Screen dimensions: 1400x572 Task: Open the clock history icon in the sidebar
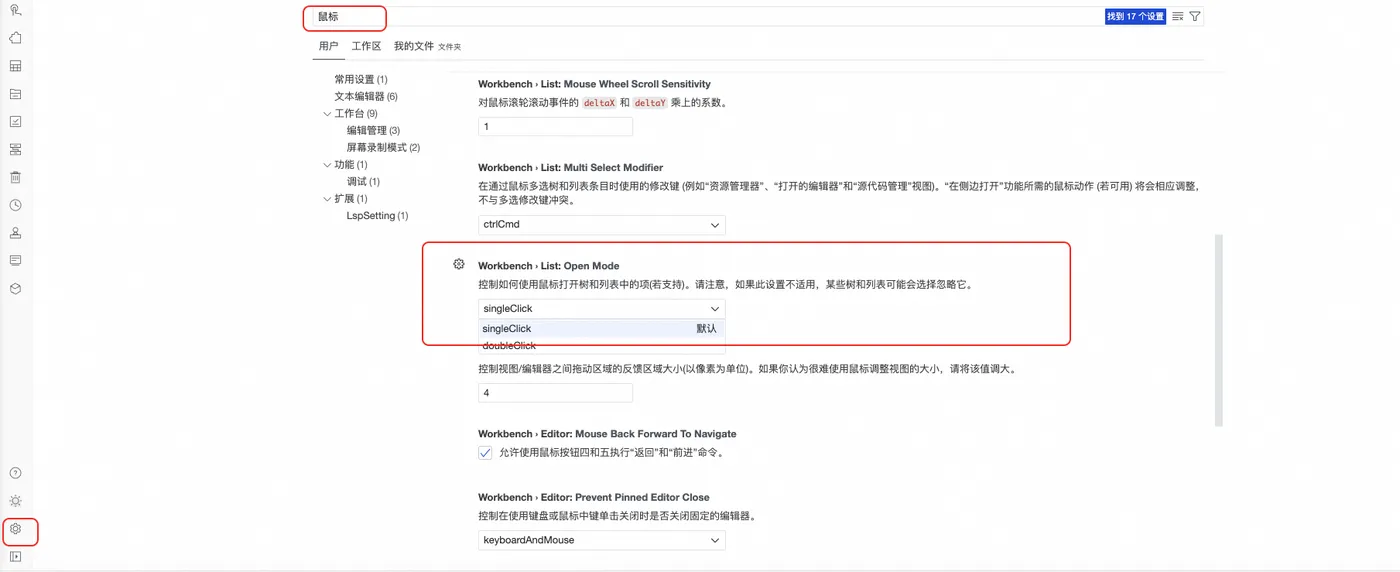click(15, 205)
